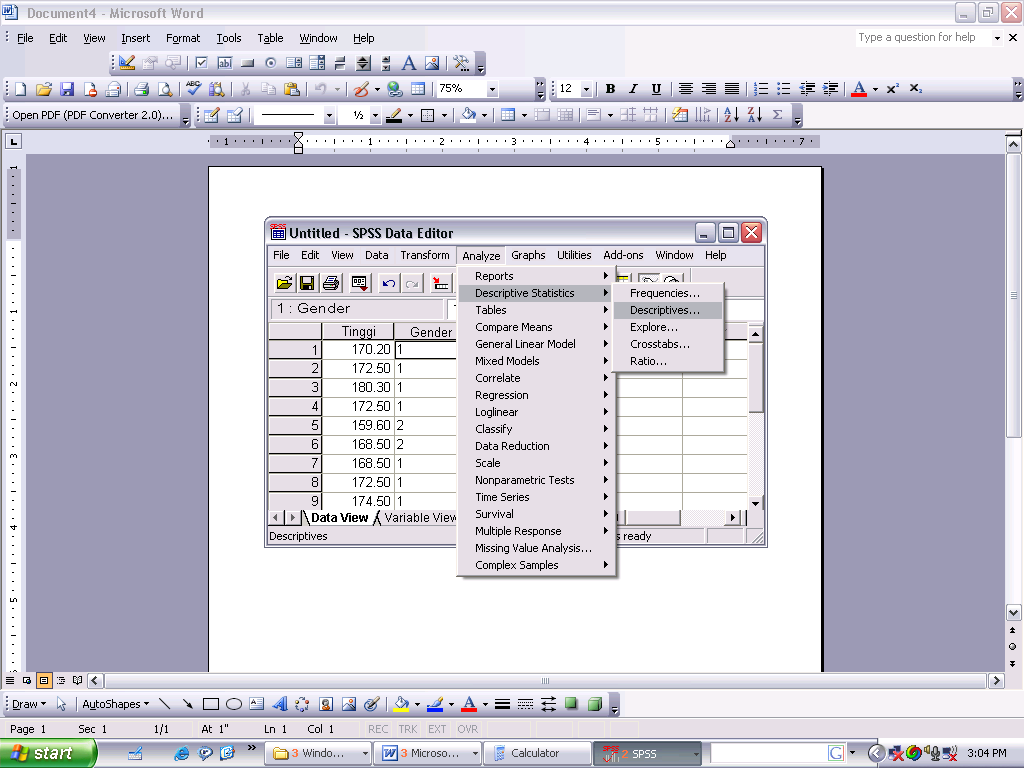This screenshot has width=1024, height=768.
Task: Open the Type a question for help dropdown arrow
Action: coord(997,38)
